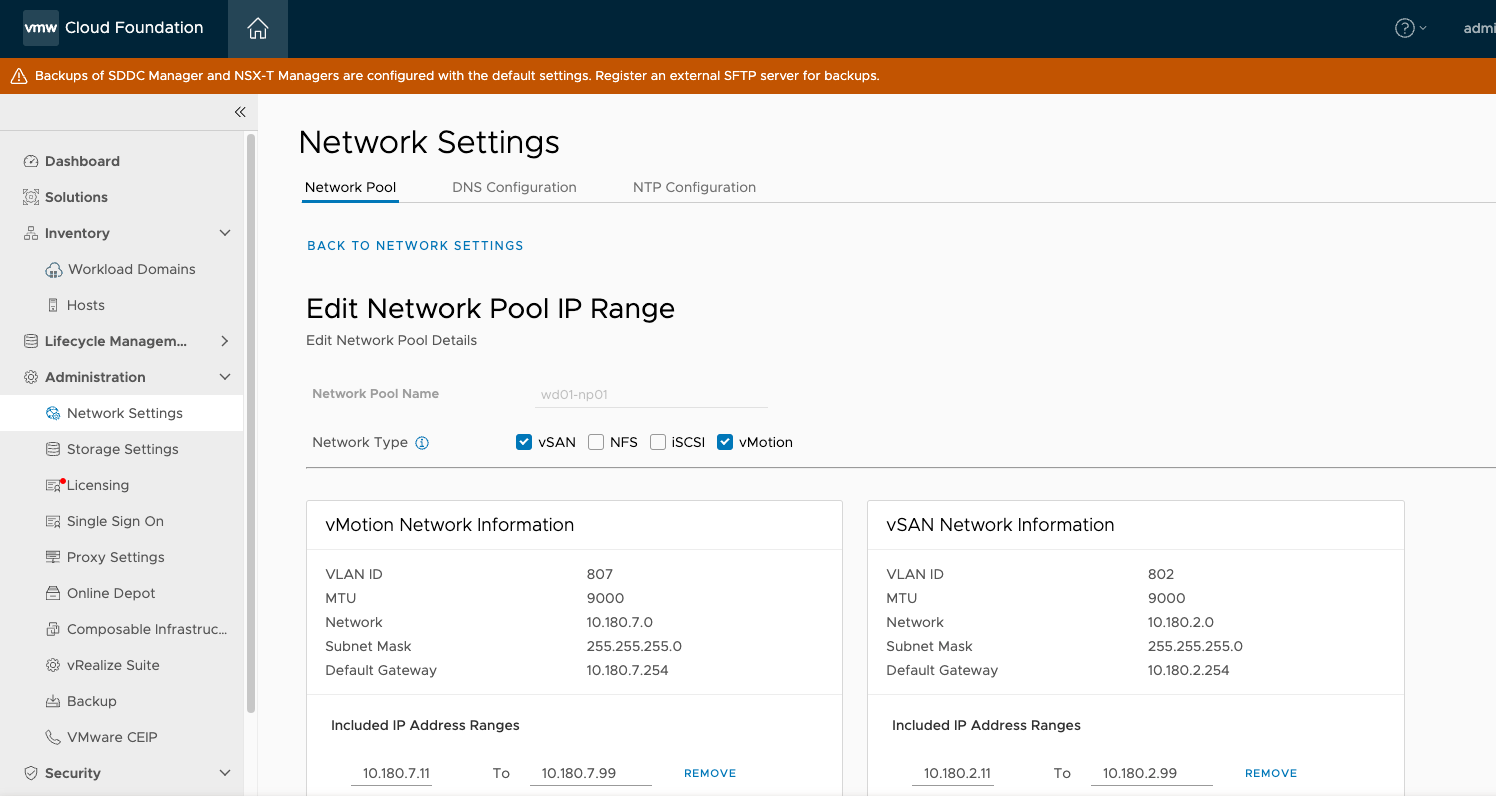This screenshot has width=1496, height=796.
Task: Open VMware CEIP in sidebar
Action: pyautogui.click(x=112, y=737)
